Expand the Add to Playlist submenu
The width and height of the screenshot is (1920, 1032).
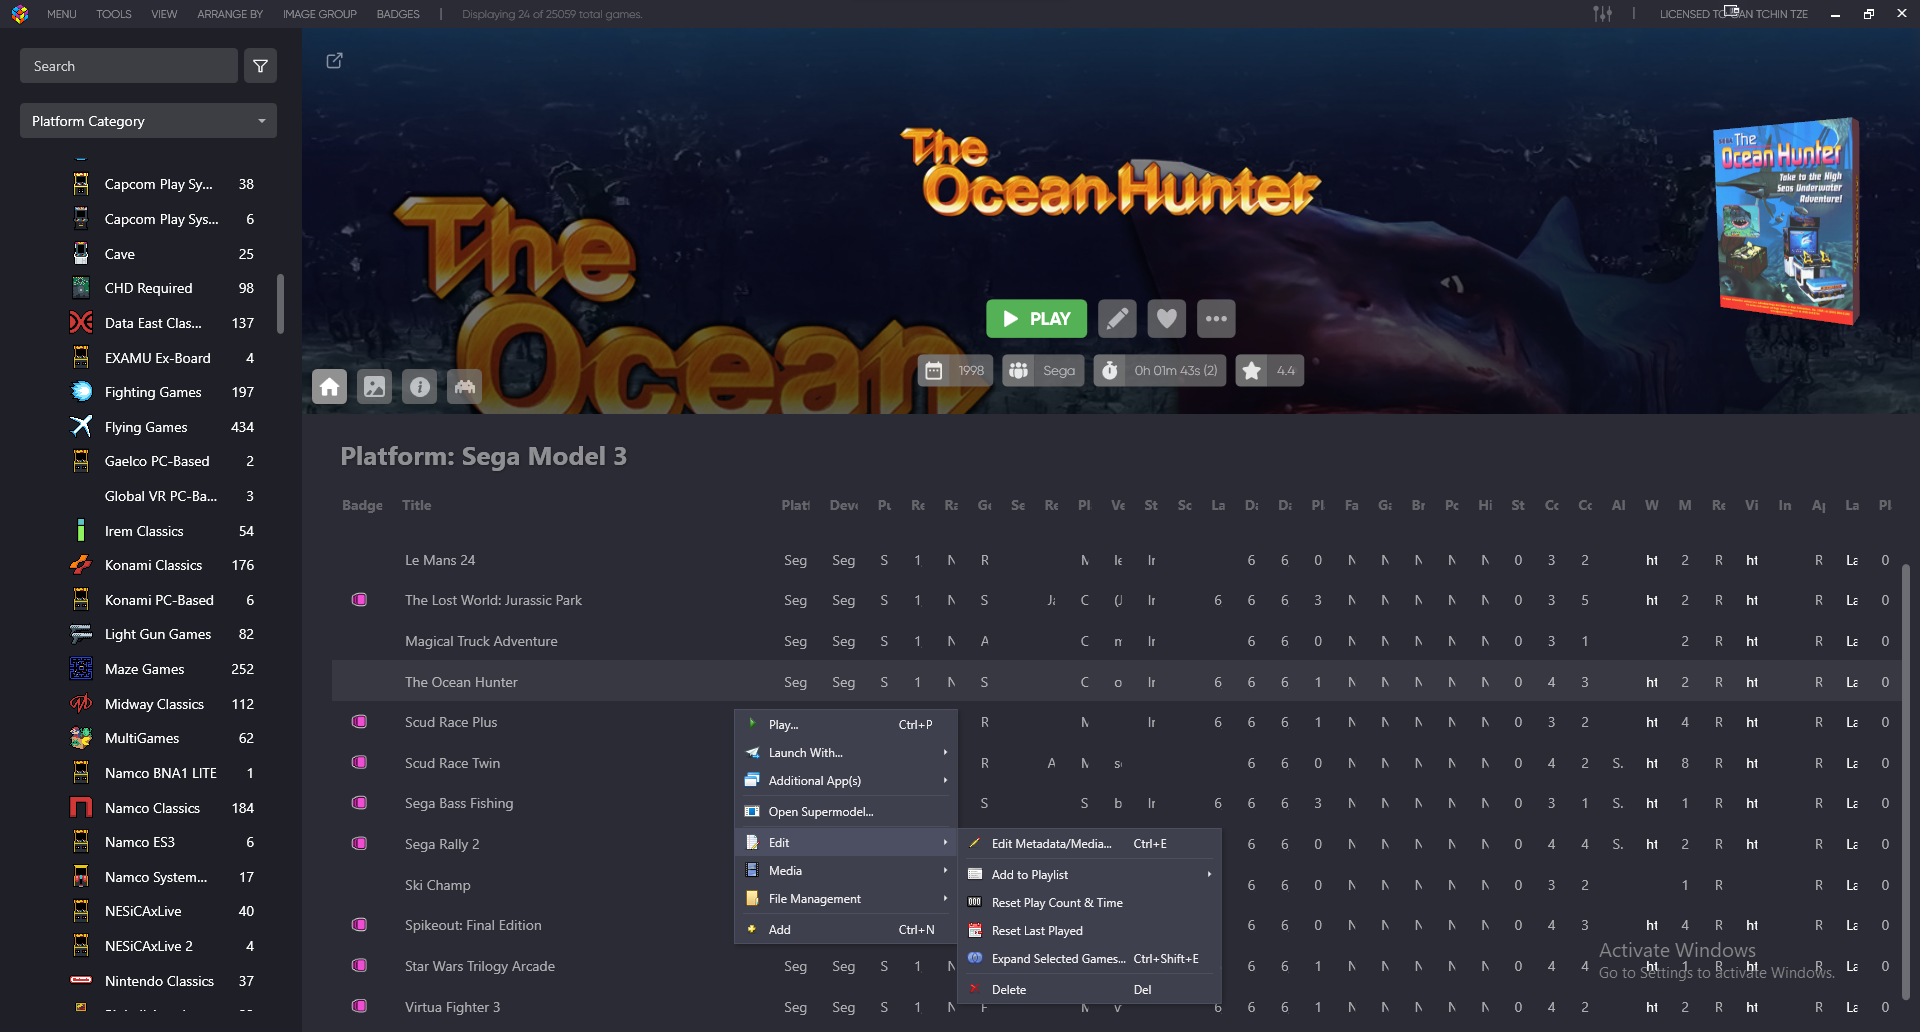[x=1090, y=875]
